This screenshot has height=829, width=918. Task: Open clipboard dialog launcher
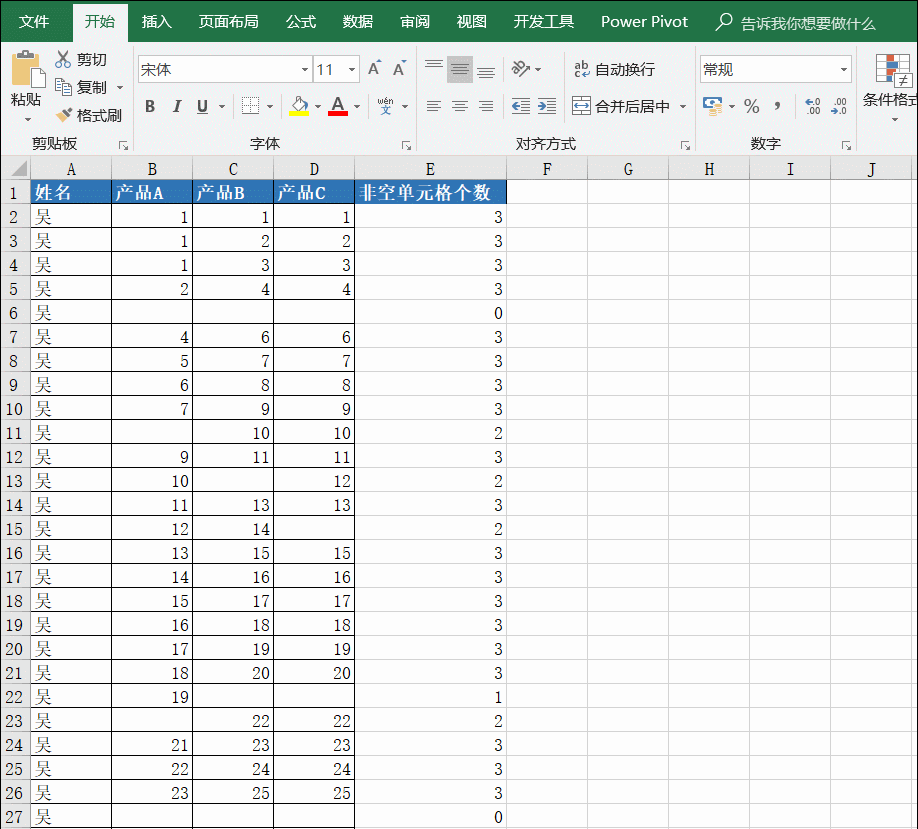pyautogui.click(x=123, y=145)
